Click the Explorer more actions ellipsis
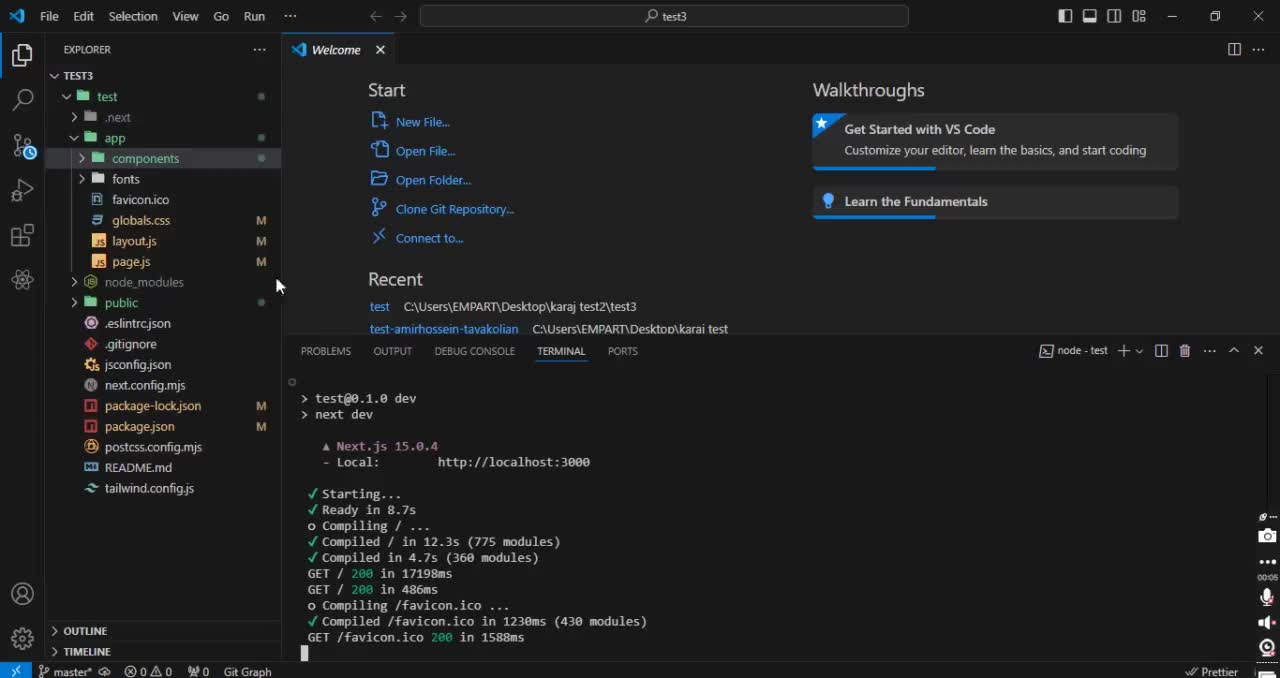This screenshot has height=678, width=1280. pyautogui.click(x=260, y=49)
